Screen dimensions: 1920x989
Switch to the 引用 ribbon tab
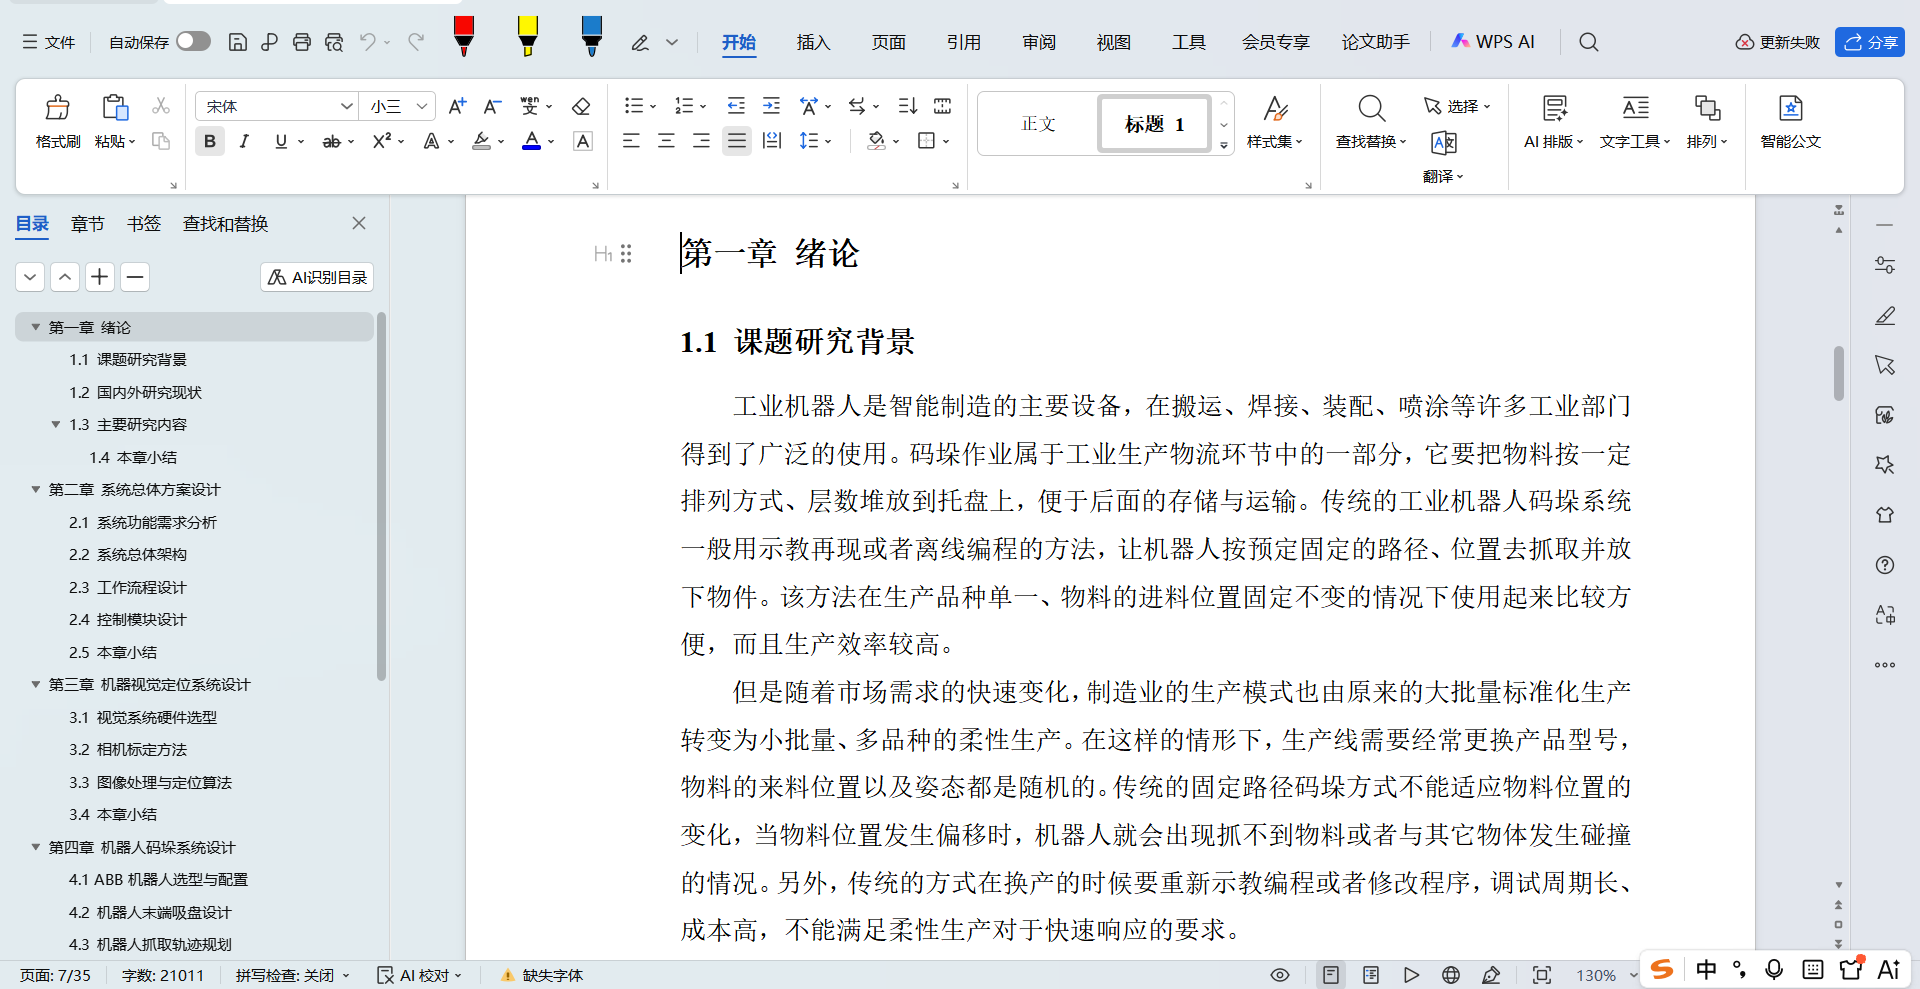point(963,42)
